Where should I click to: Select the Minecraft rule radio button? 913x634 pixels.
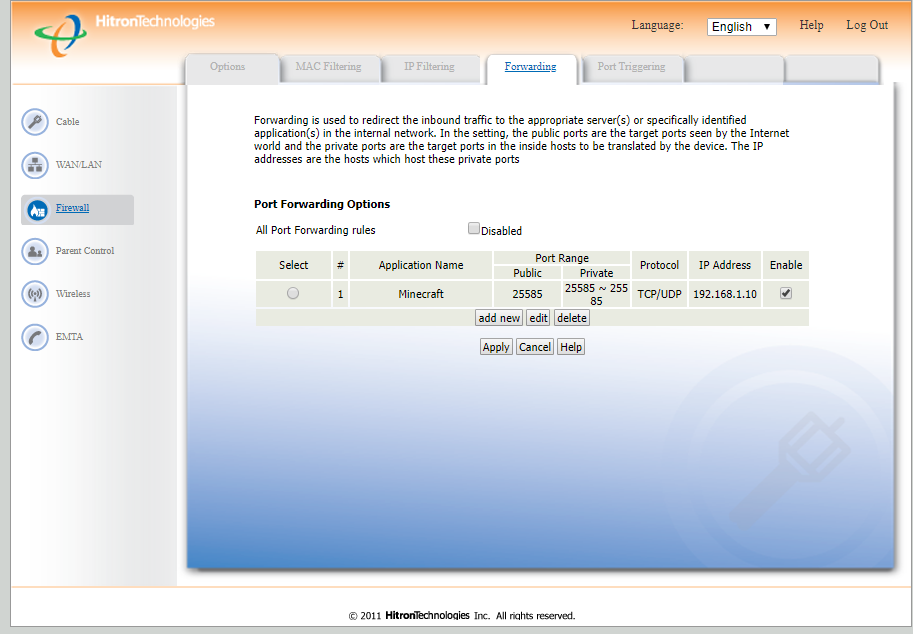[x=293, y=293]
